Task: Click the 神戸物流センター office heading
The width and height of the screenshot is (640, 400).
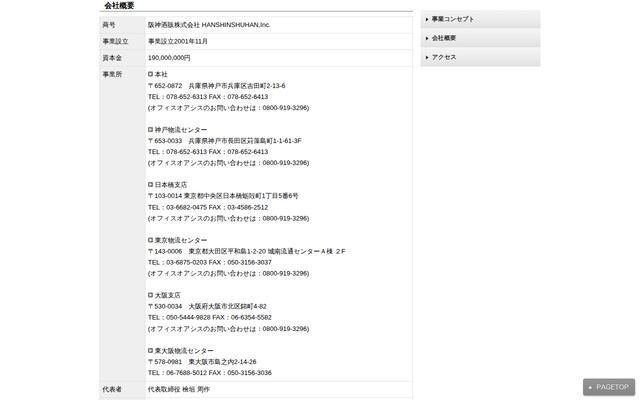Action: tap(178, 130)
